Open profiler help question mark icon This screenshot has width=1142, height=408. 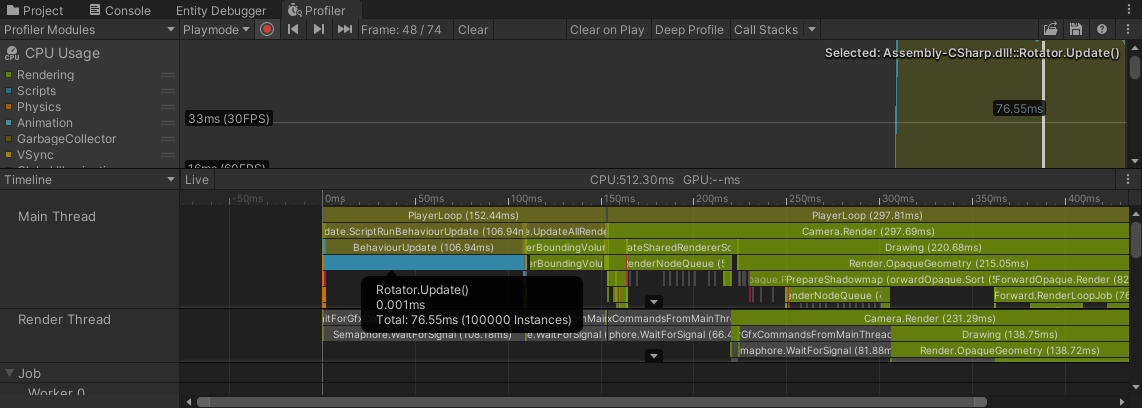coord(1102,30)
